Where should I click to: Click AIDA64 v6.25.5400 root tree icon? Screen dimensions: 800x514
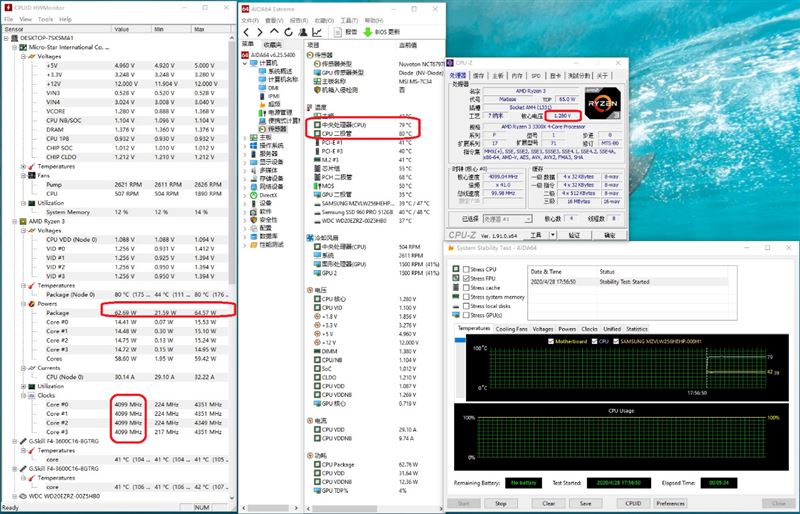245,55
